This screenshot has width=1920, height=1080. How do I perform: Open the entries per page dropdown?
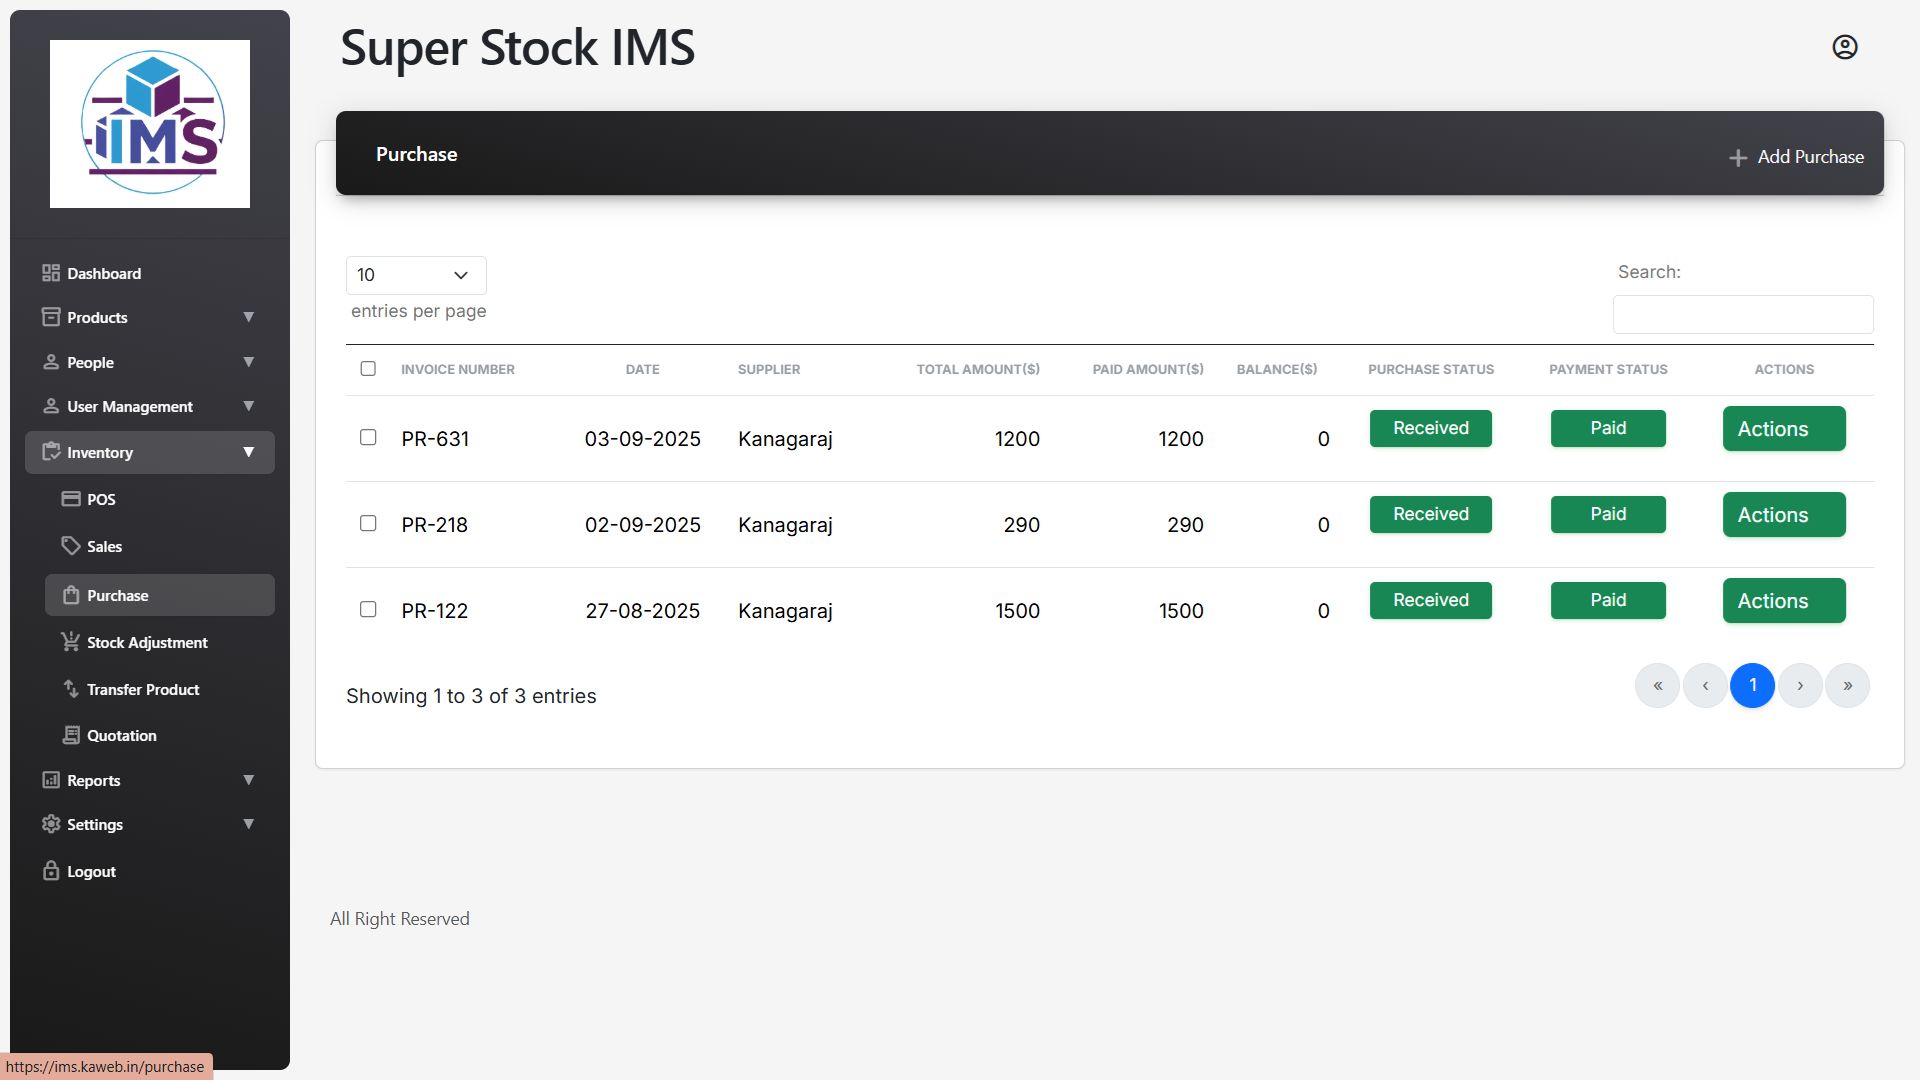point(416,275)
